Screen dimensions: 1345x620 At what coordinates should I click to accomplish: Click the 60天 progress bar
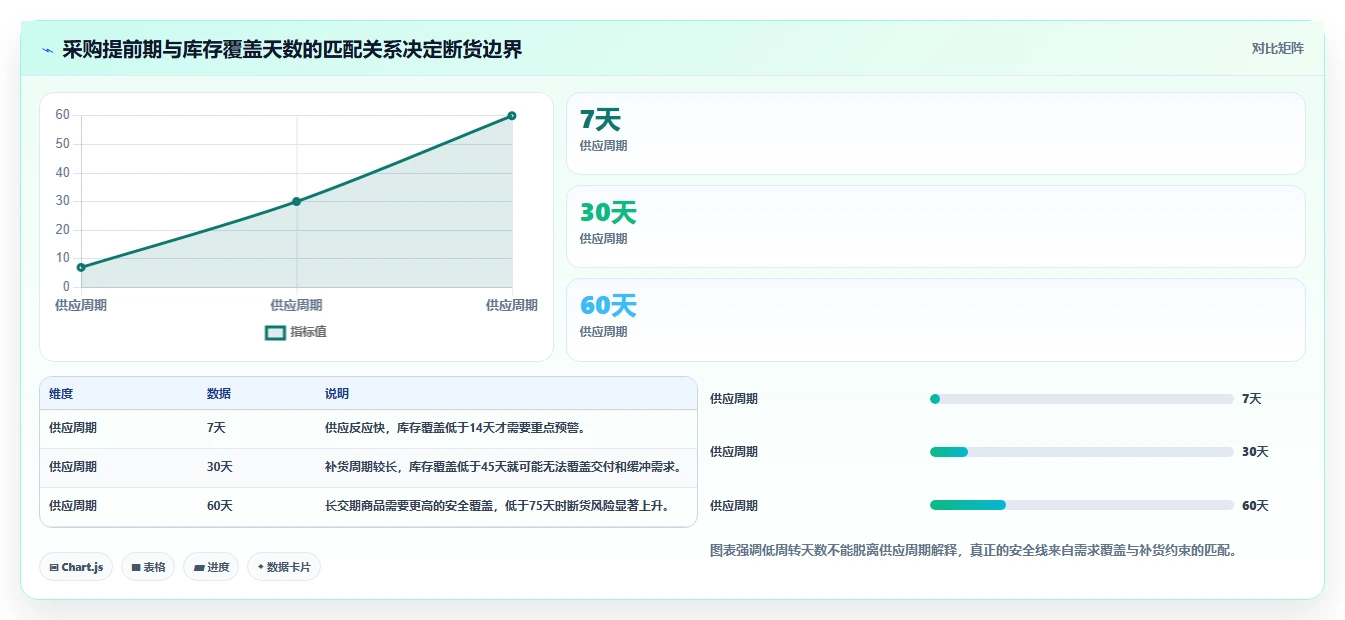tap(1082, 505)
